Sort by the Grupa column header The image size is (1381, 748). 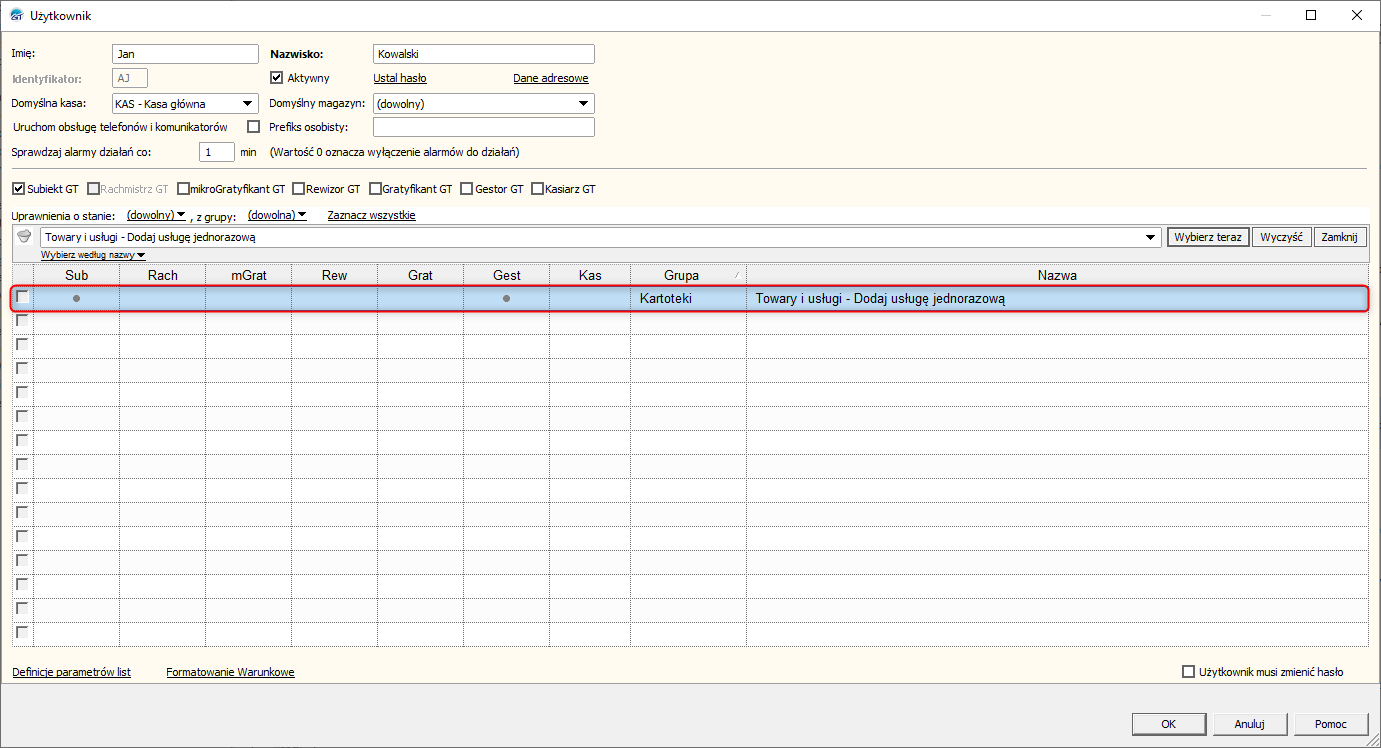point(689,275)
